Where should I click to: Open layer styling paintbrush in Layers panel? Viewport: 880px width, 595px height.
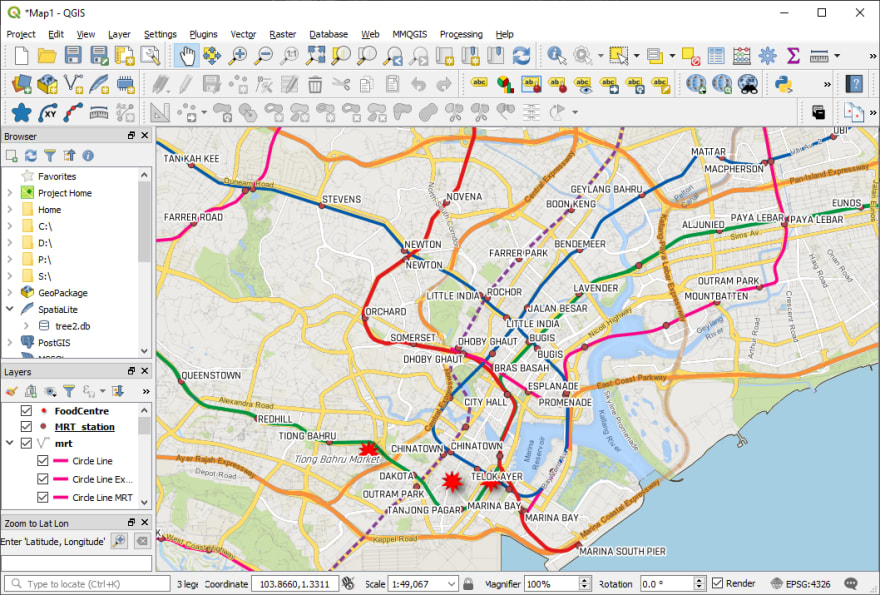pos(11,391)
